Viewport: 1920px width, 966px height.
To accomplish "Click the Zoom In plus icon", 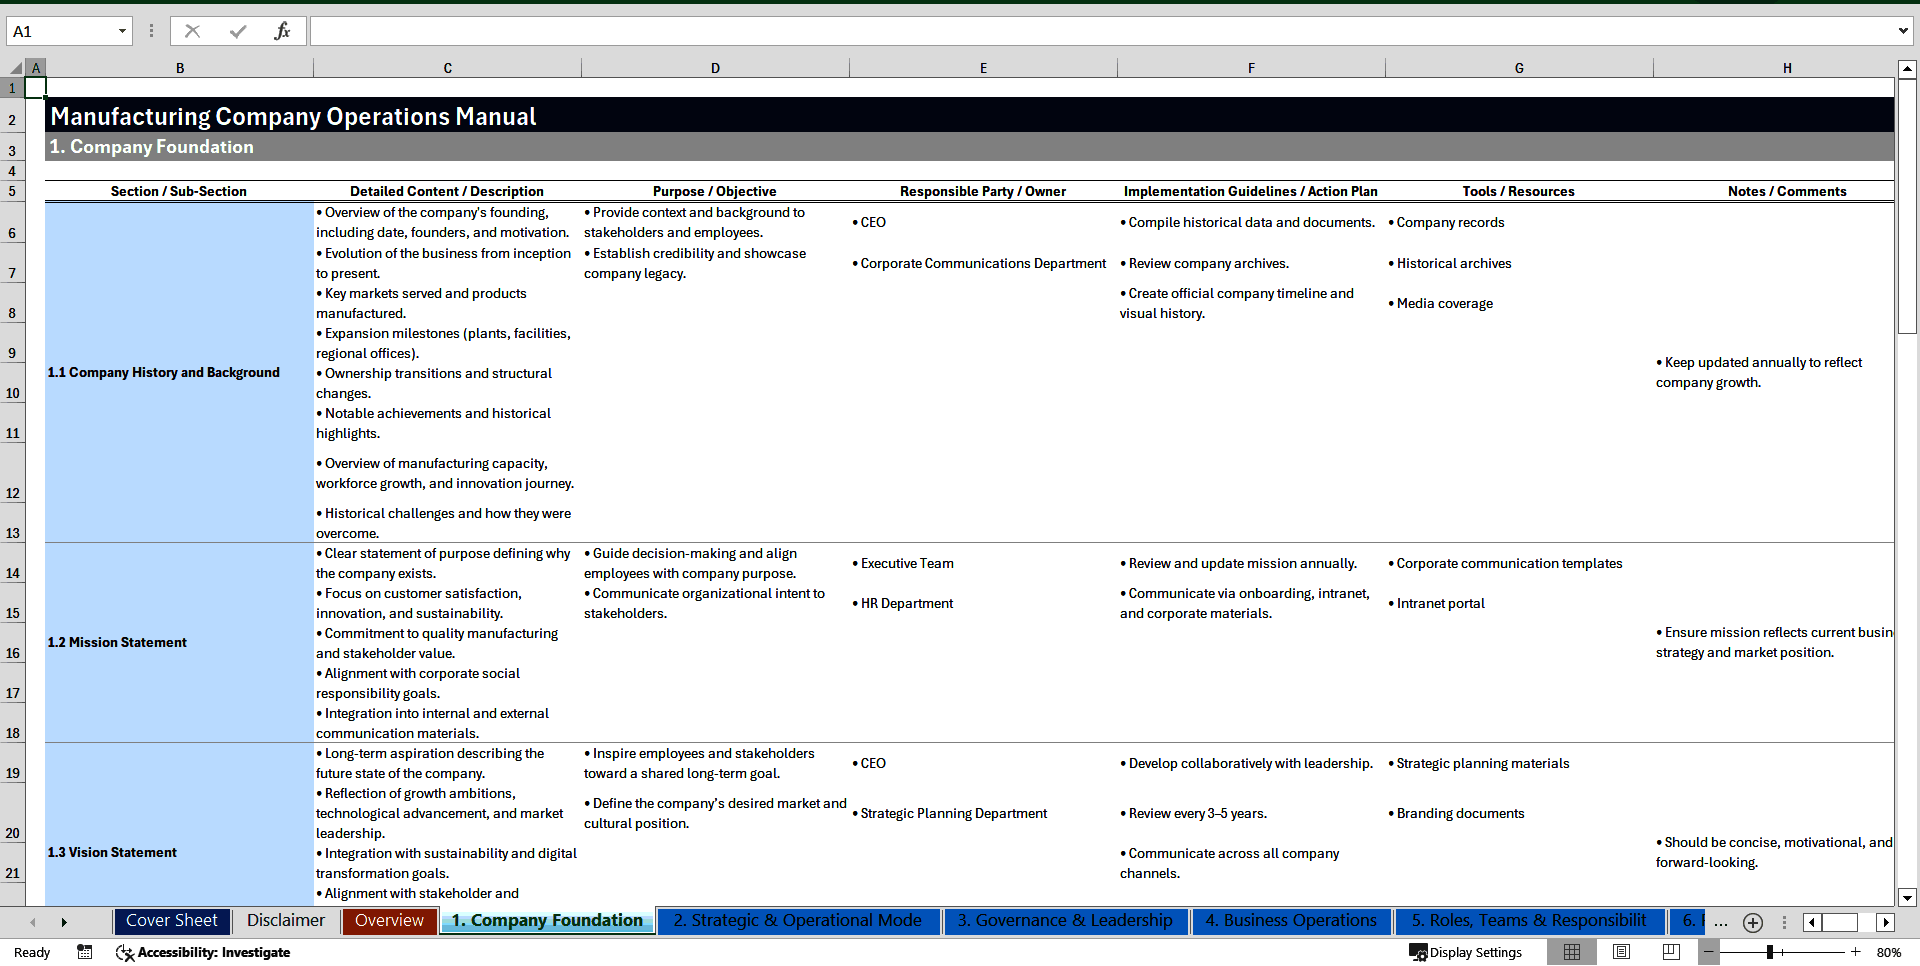I will point(1856,952).
